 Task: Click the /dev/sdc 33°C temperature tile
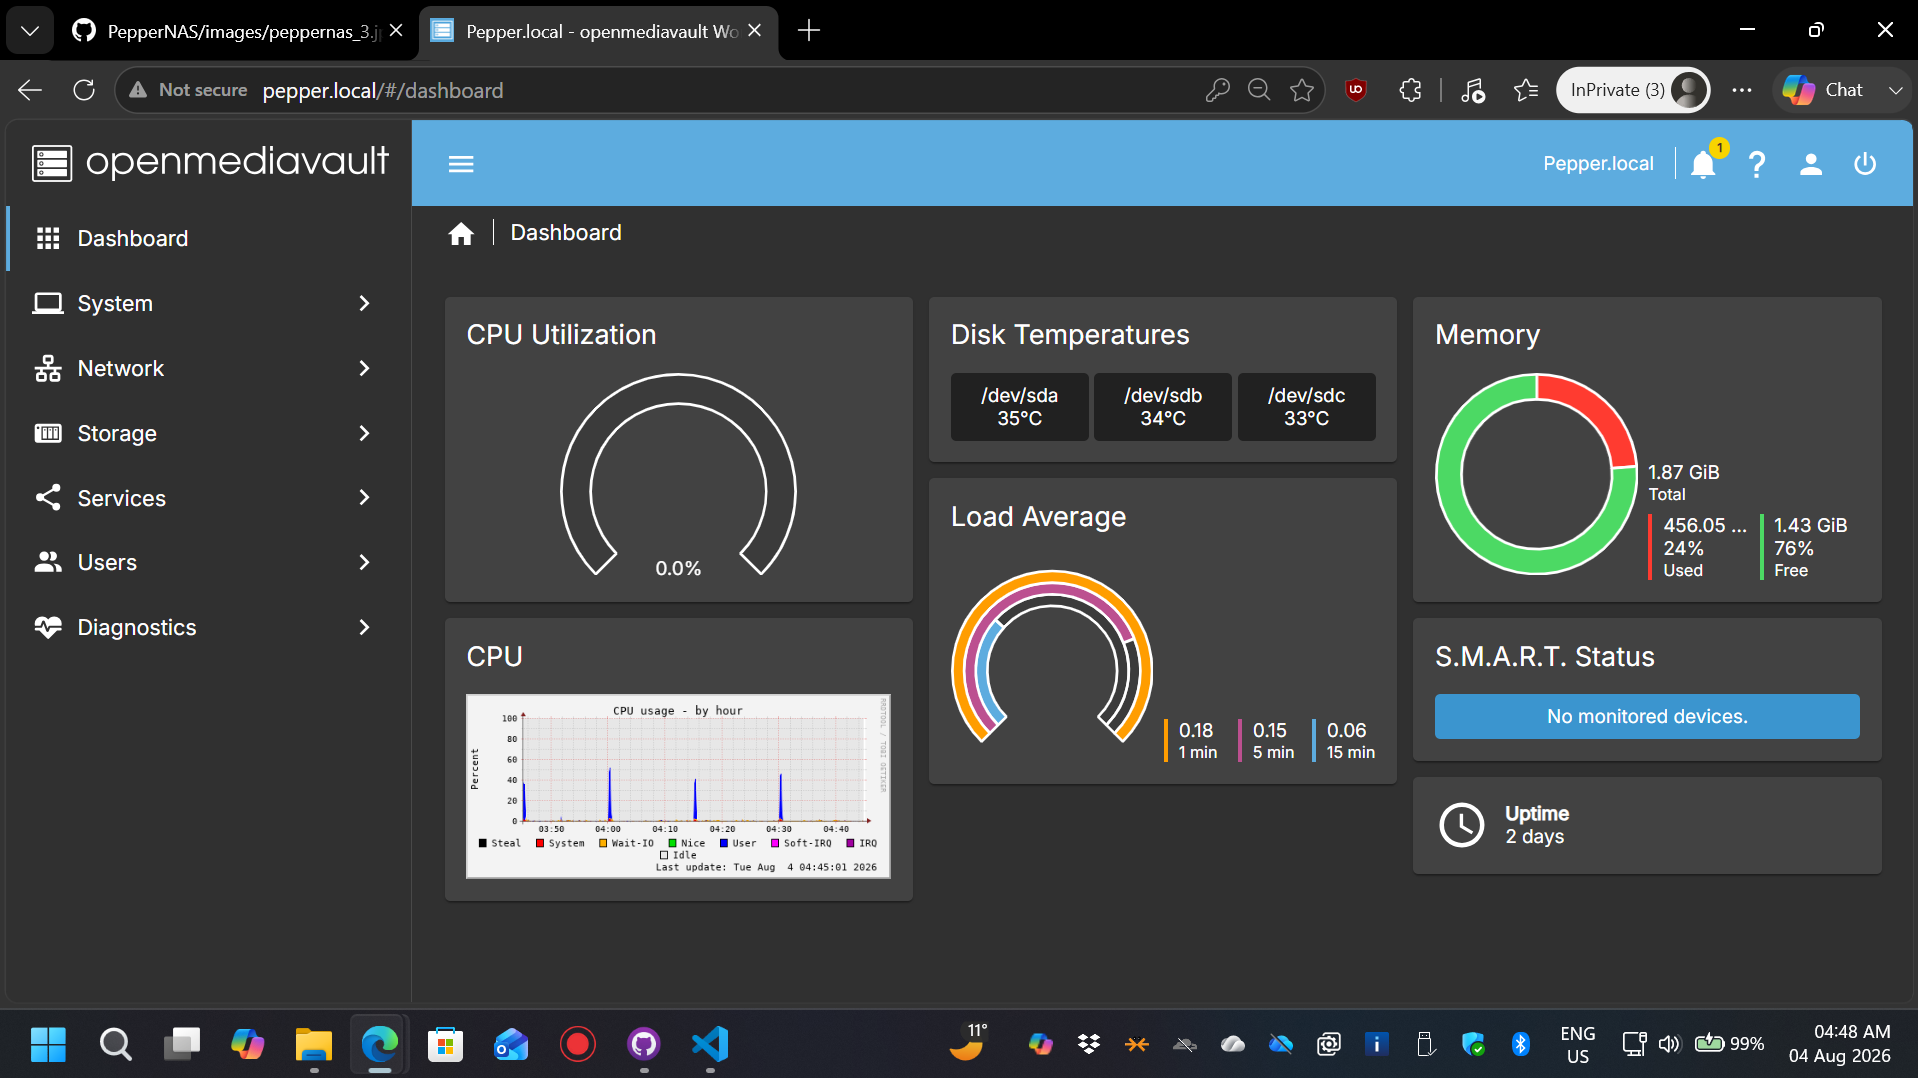(x=1306, y=407)
